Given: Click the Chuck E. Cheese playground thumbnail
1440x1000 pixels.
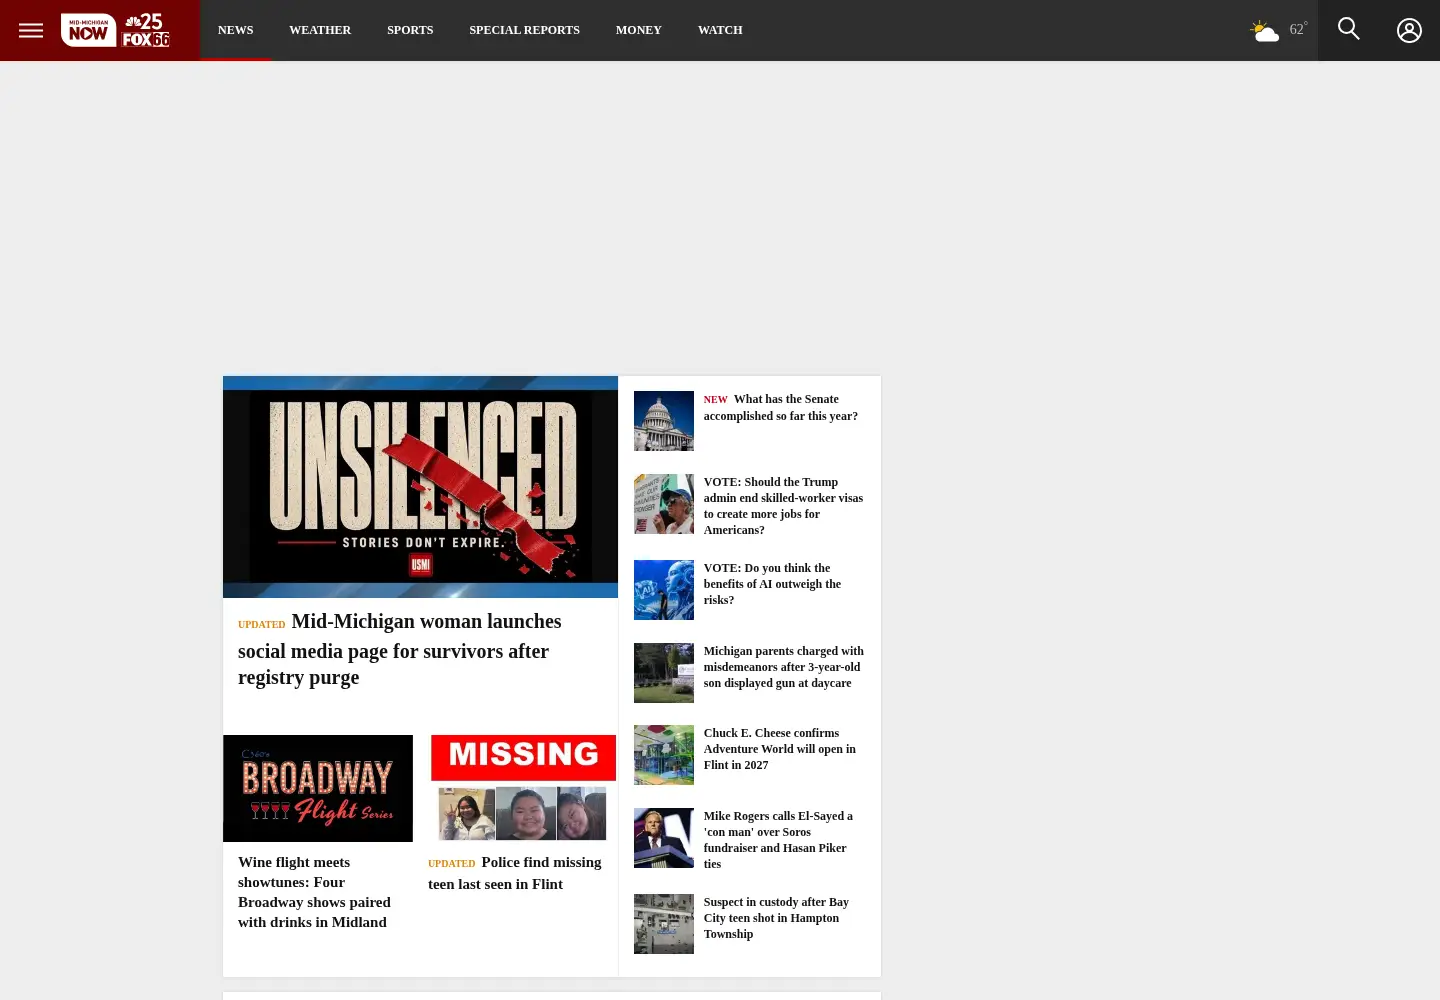Looking at the screenshot, I should point(664,755).
